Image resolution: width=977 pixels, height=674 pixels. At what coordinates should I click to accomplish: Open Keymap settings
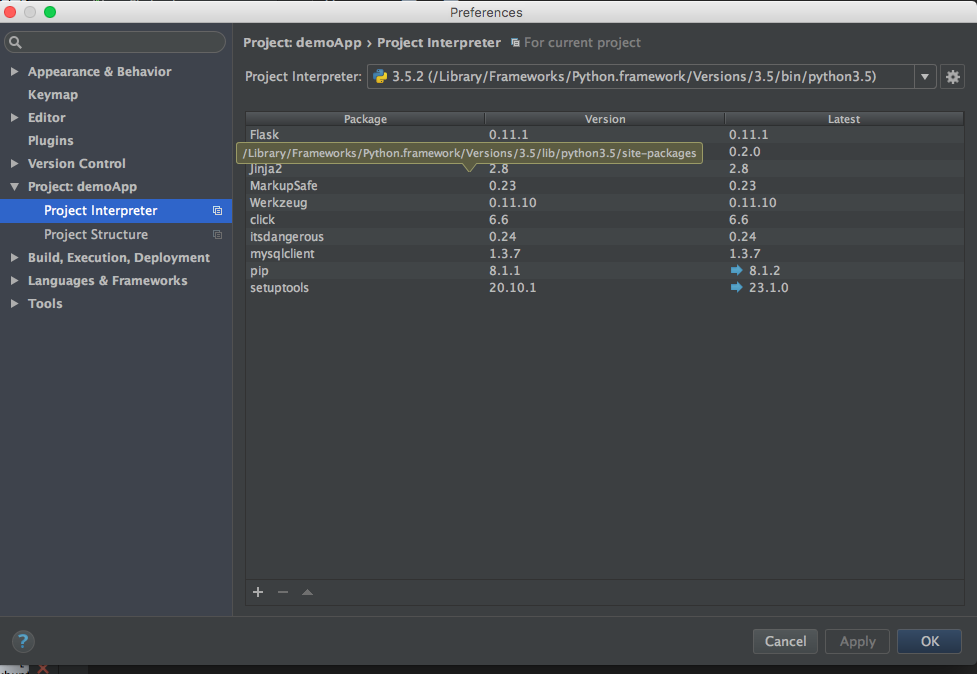[53, 95]
